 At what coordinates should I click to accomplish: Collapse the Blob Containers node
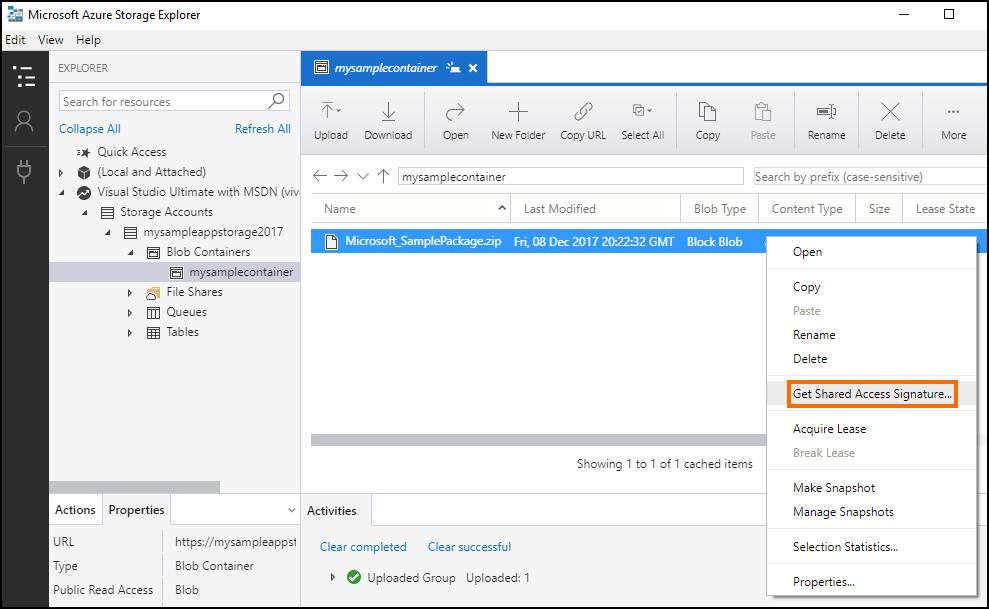[x=130, y=252]
